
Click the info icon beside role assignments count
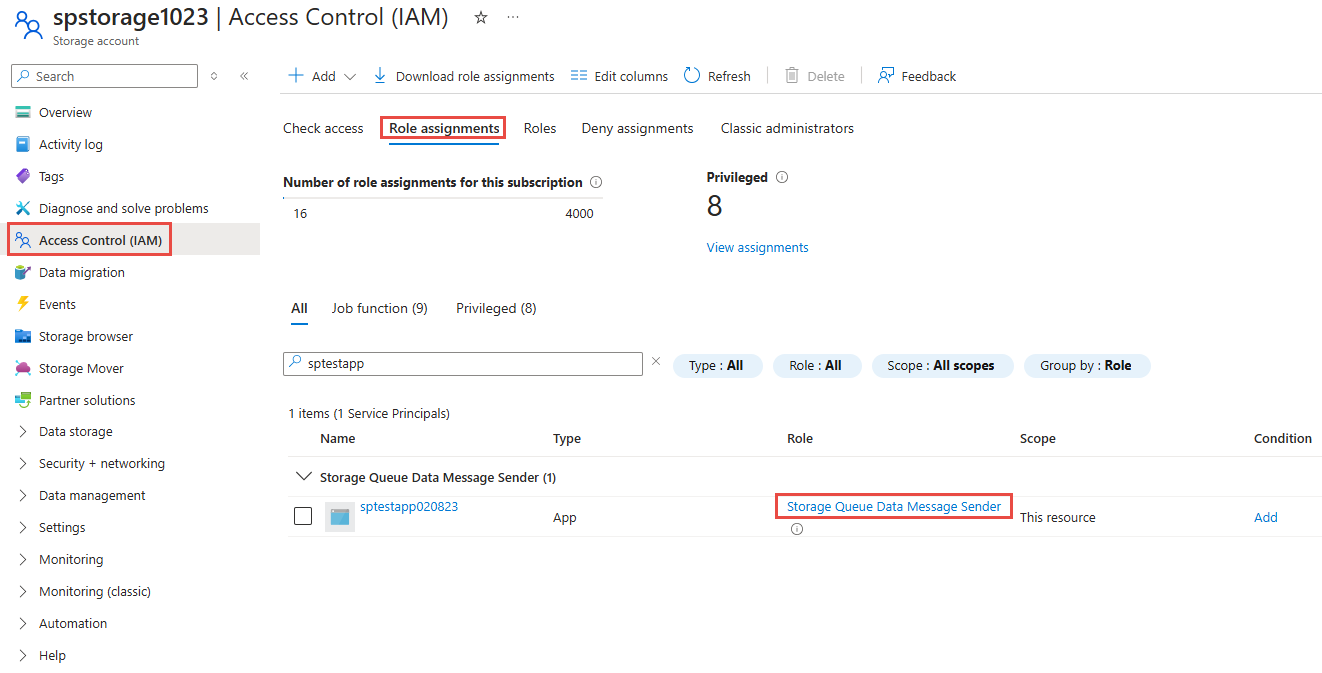(596, 182)
